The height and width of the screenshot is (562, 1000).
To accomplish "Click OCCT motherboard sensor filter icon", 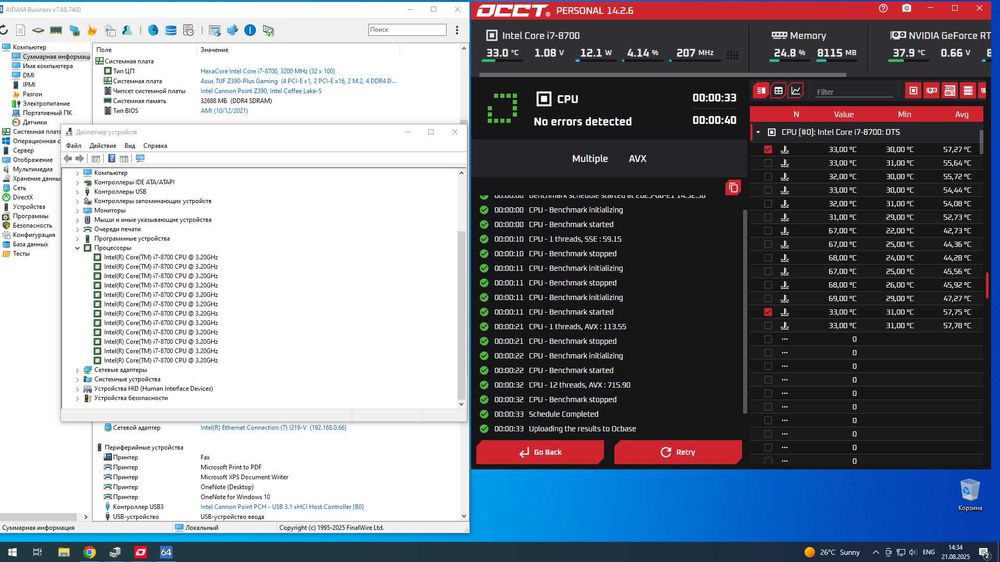I will (950, 91).
